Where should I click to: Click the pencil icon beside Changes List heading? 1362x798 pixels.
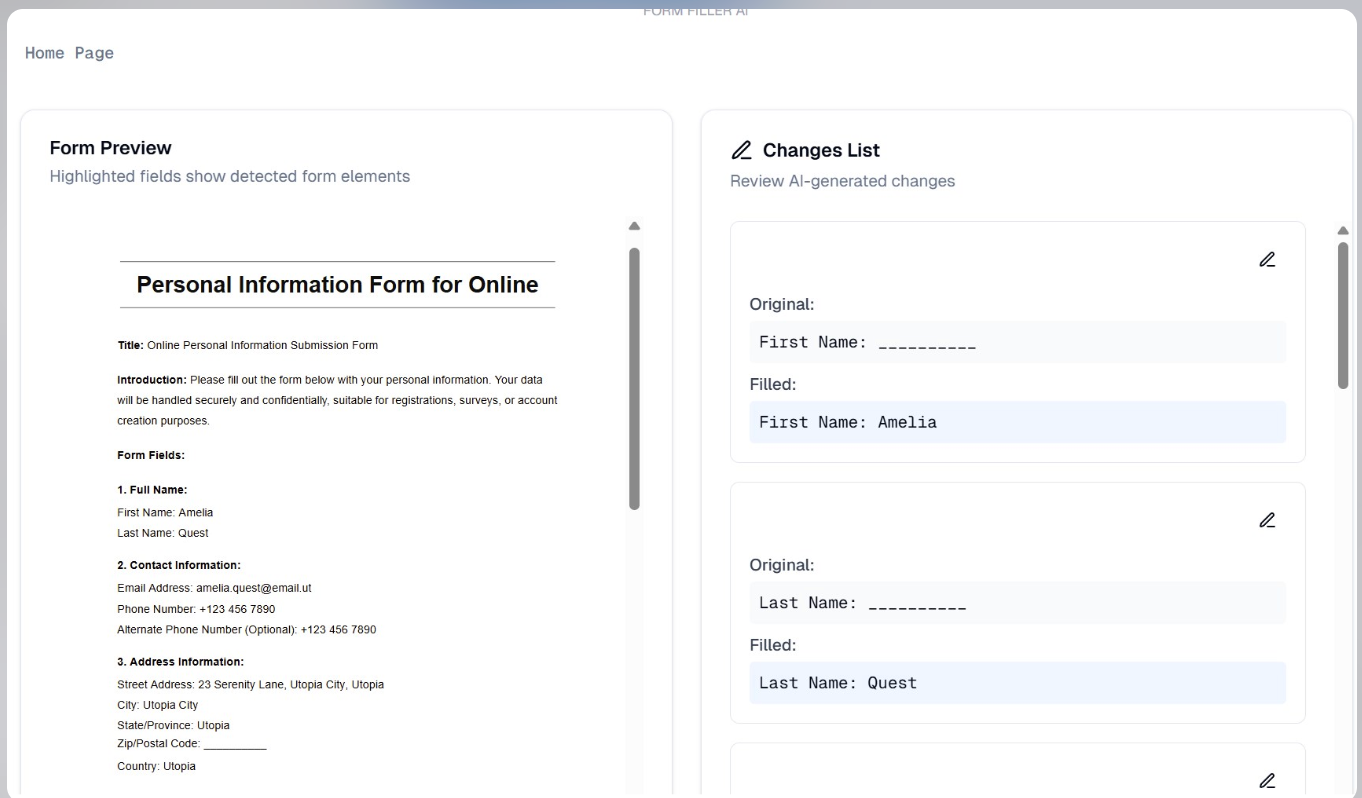point(741,151)
